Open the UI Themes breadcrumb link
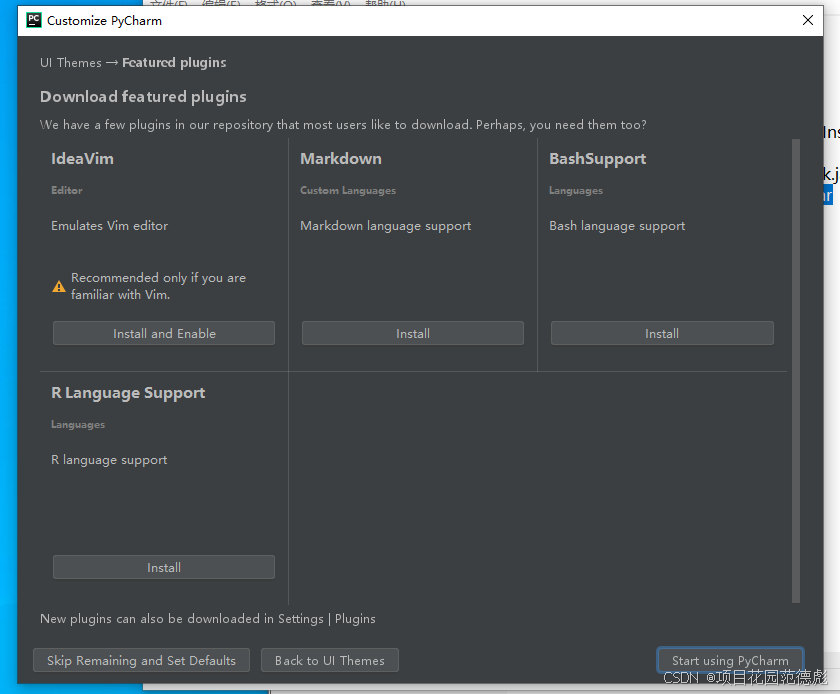 tap(70, 62)
